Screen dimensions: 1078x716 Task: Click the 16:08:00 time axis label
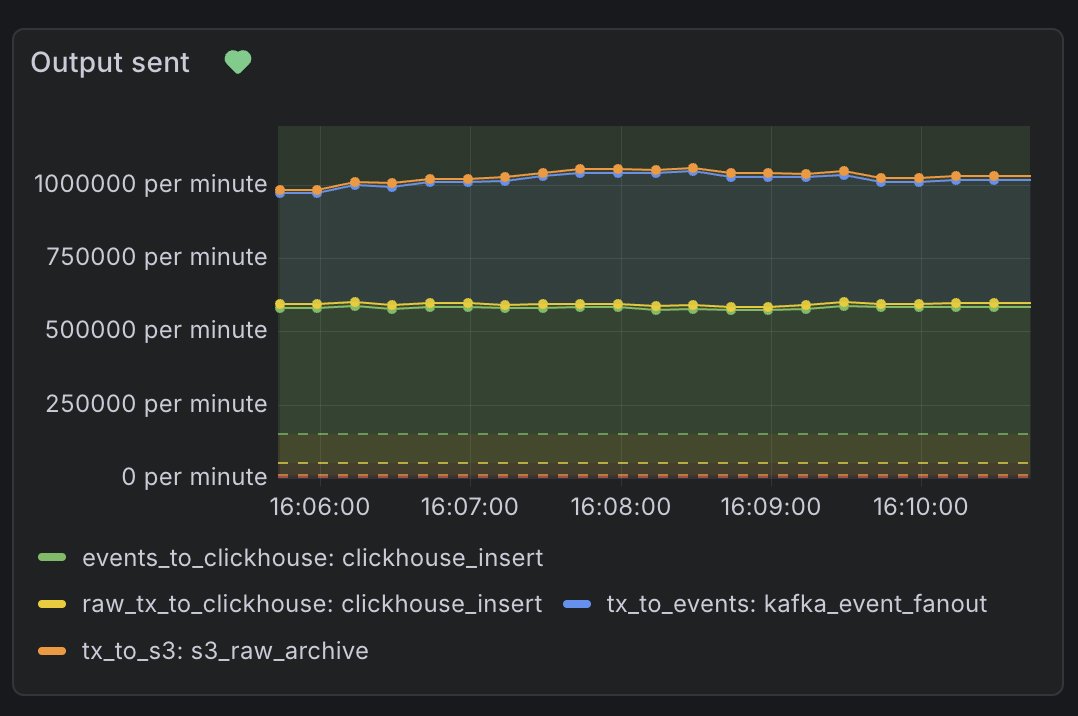(x=620, y=507)
